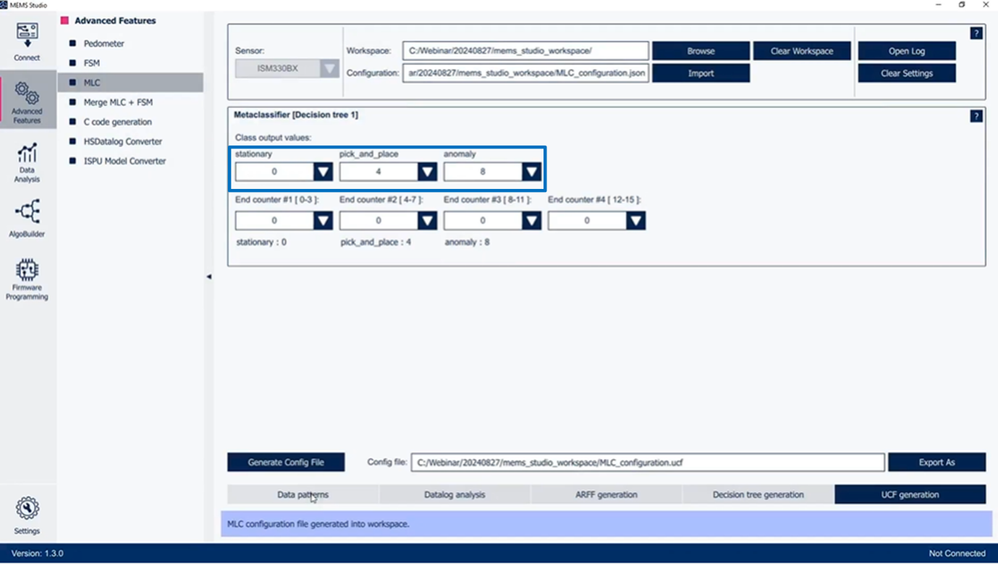Screen dimensions: 998x564
Task: Click the 'Version: 1.3.0' status text
Action: click(37, 553)
